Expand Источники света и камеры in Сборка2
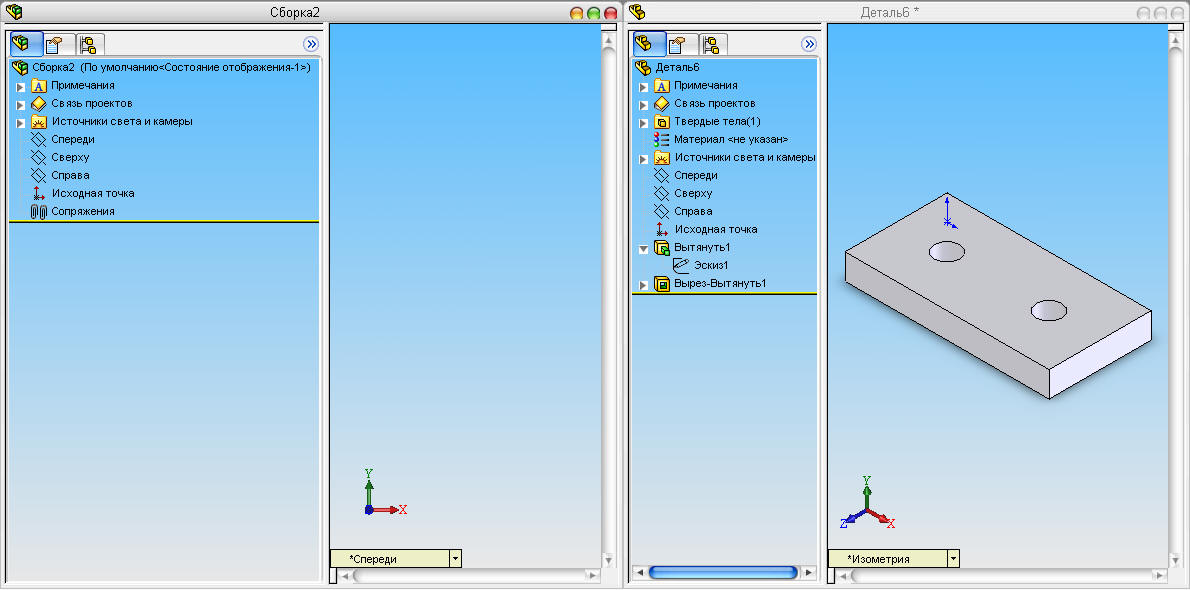The width and height of the screenshot is (1190, 590). (20, 122)
